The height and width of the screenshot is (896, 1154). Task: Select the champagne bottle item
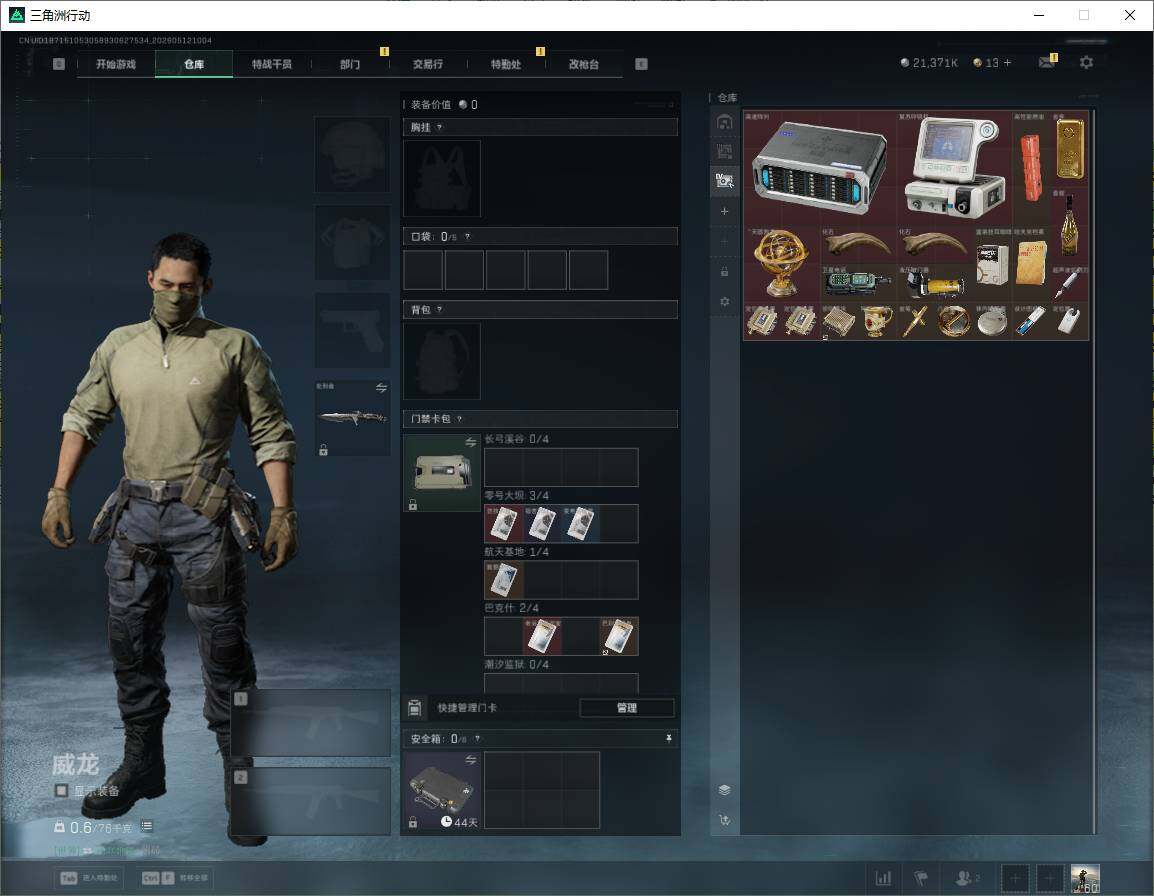pyautogui.click(x=1069, y=225)
